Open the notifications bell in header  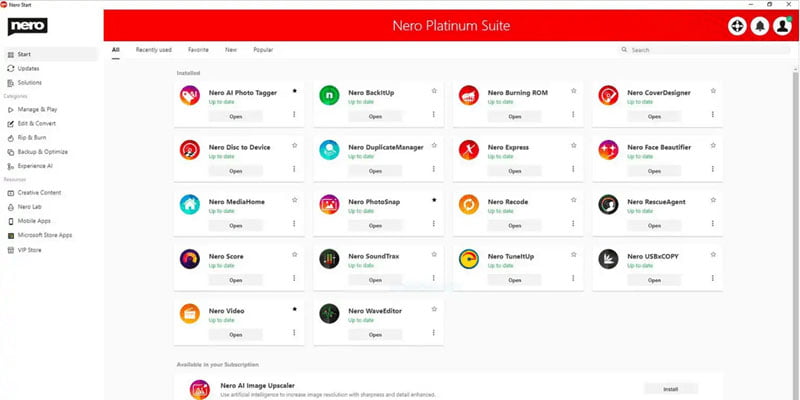[760, 26]
